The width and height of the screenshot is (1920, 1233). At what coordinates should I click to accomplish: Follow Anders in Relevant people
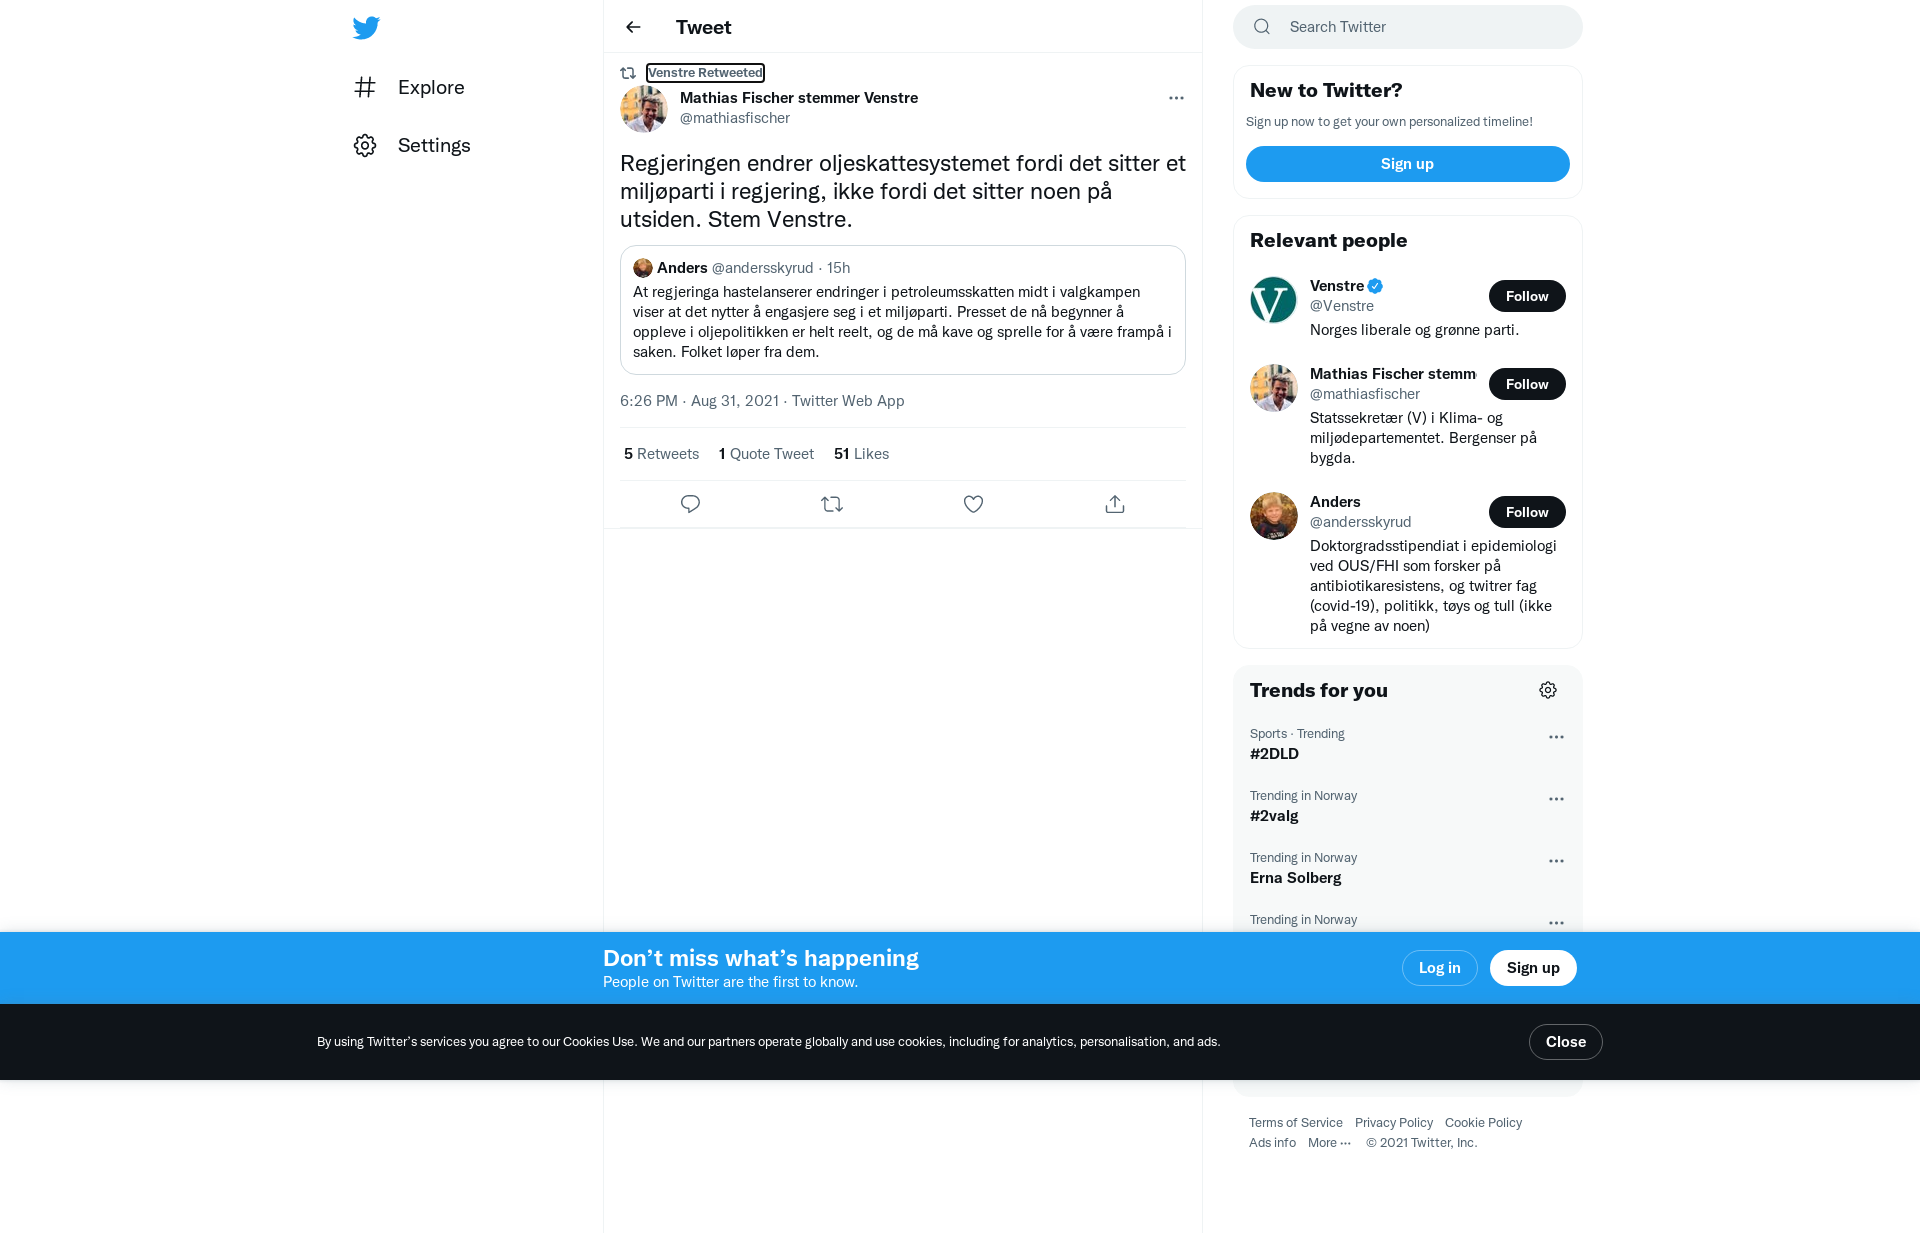coord(1527,512)
